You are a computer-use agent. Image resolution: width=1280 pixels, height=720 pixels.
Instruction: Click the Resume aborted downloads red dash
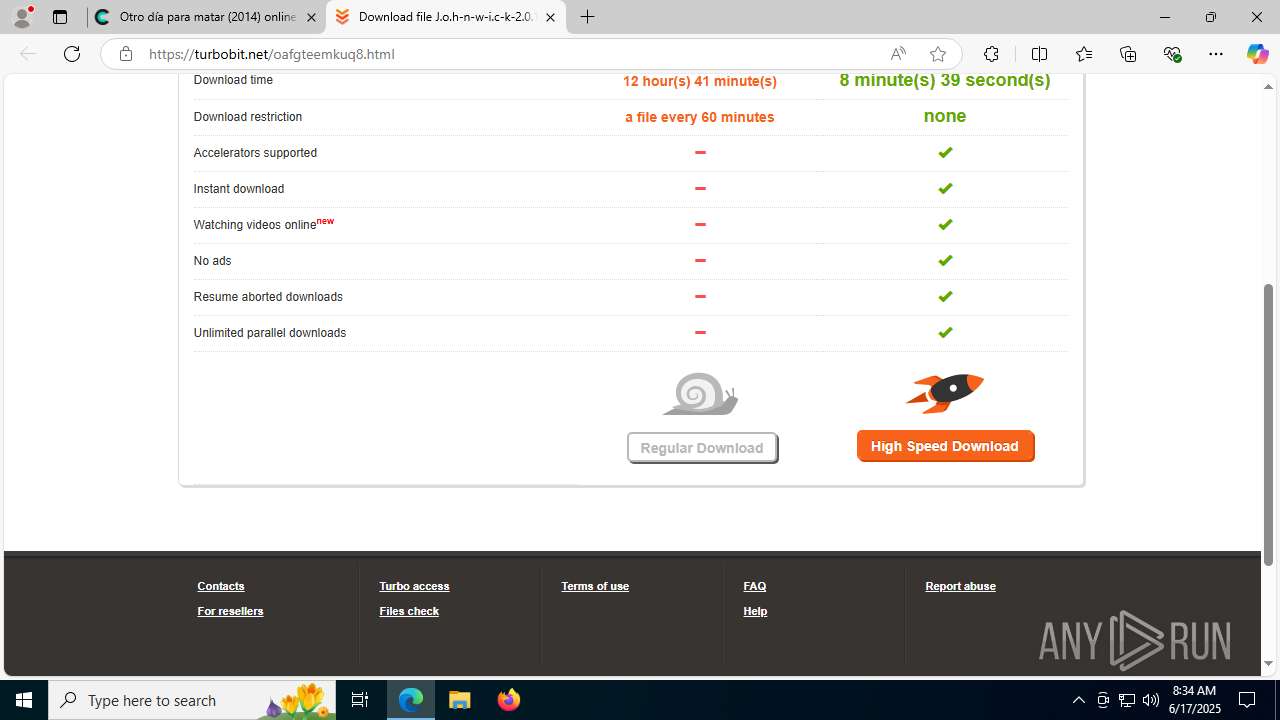pyautogui.click(x=700, y=296)
